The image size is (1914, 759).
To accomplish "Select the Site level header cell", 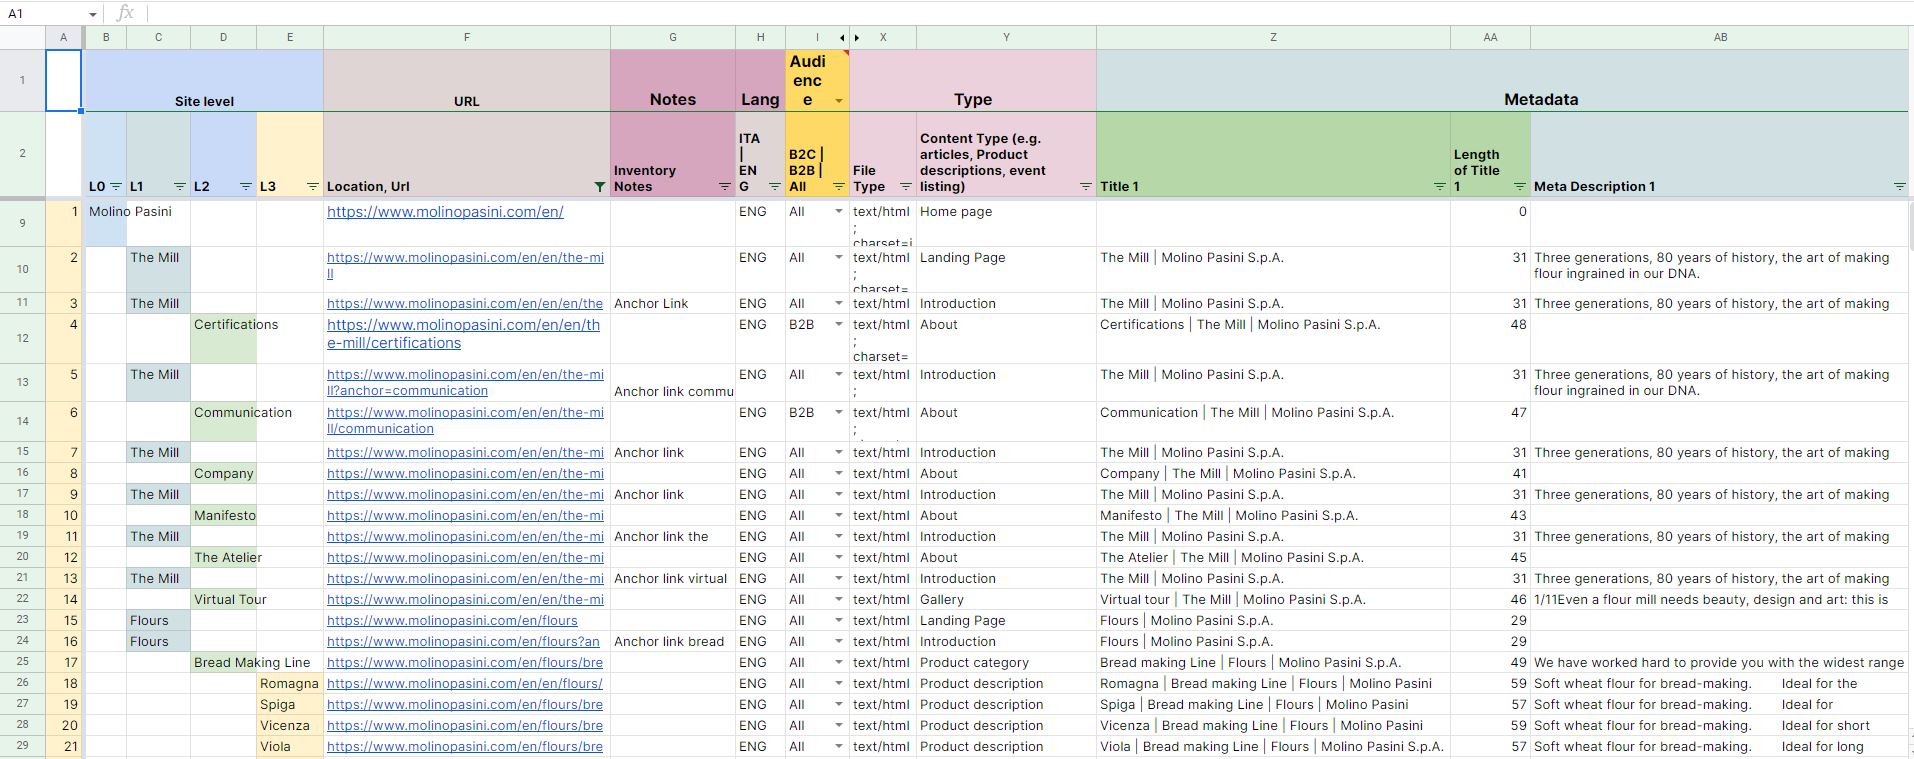I will pyautogui.click(x=204, y=81).
